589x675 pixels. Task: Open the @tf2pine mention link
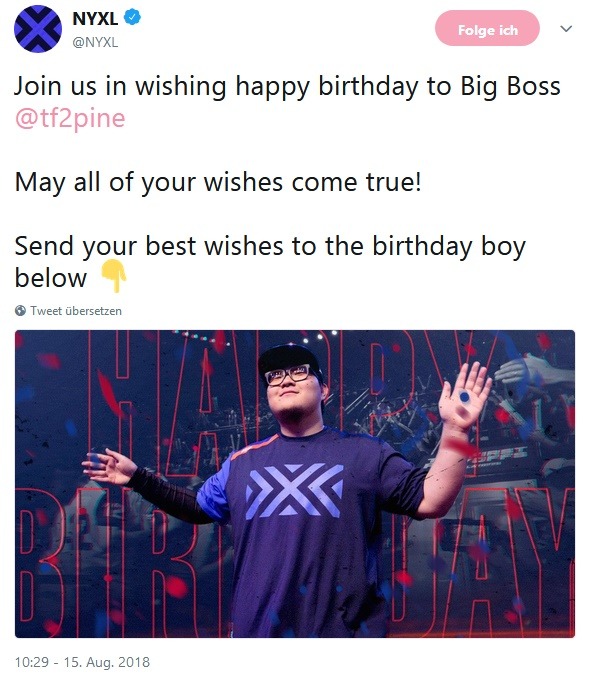coord(70,118)
